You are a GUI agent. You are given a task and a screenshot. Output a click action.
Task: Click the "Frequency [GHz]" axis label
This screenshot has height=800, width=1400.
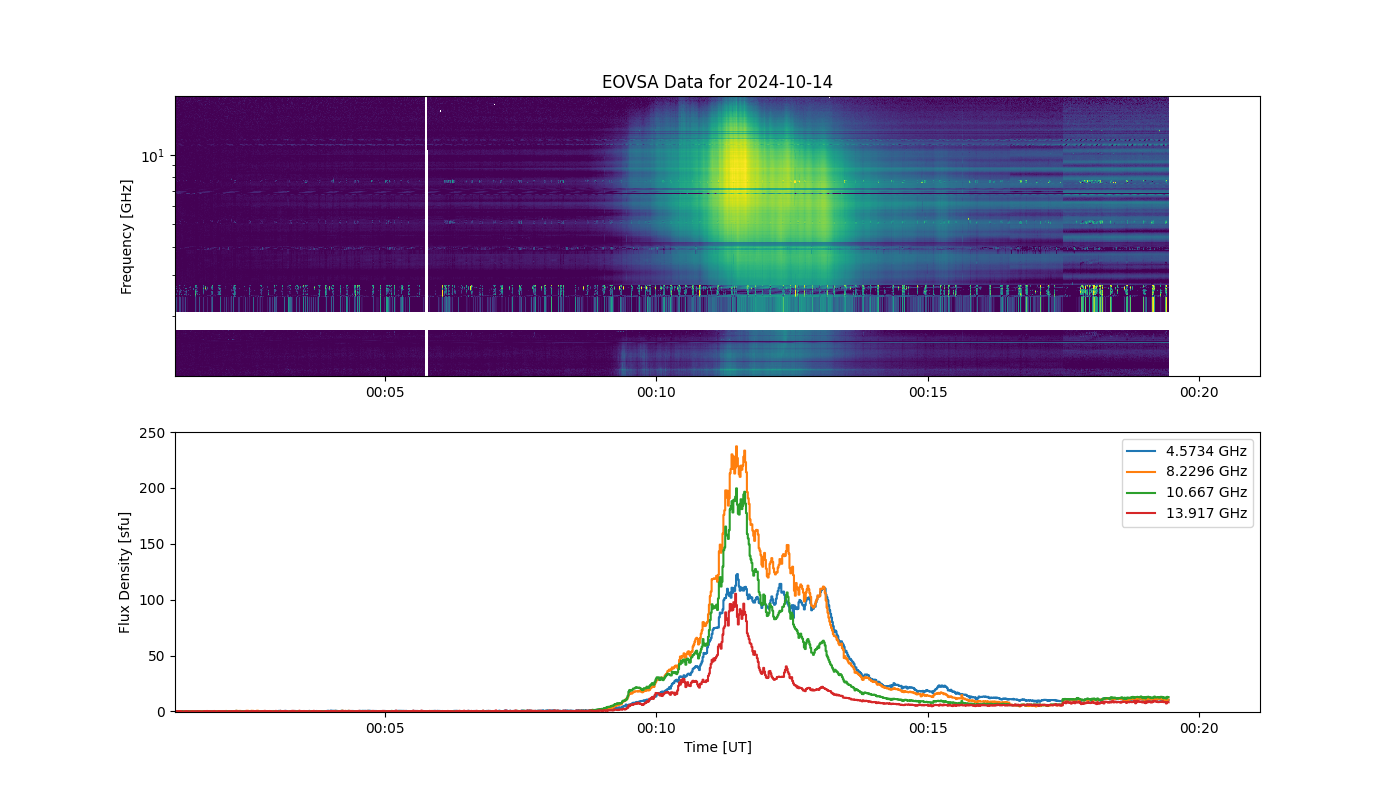[126, 236]
